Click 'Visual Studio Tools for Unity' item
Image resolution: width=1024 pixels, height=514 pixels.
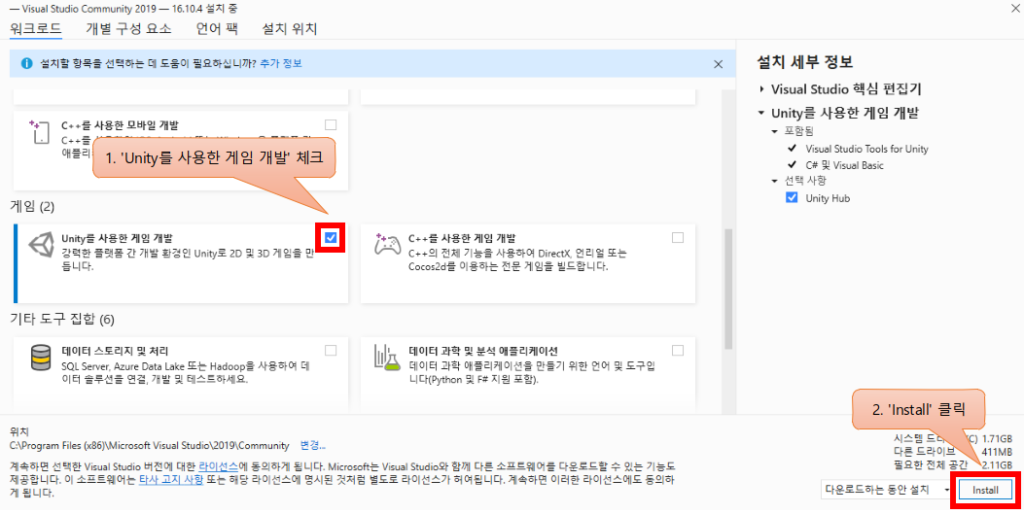tap(867, 149)
